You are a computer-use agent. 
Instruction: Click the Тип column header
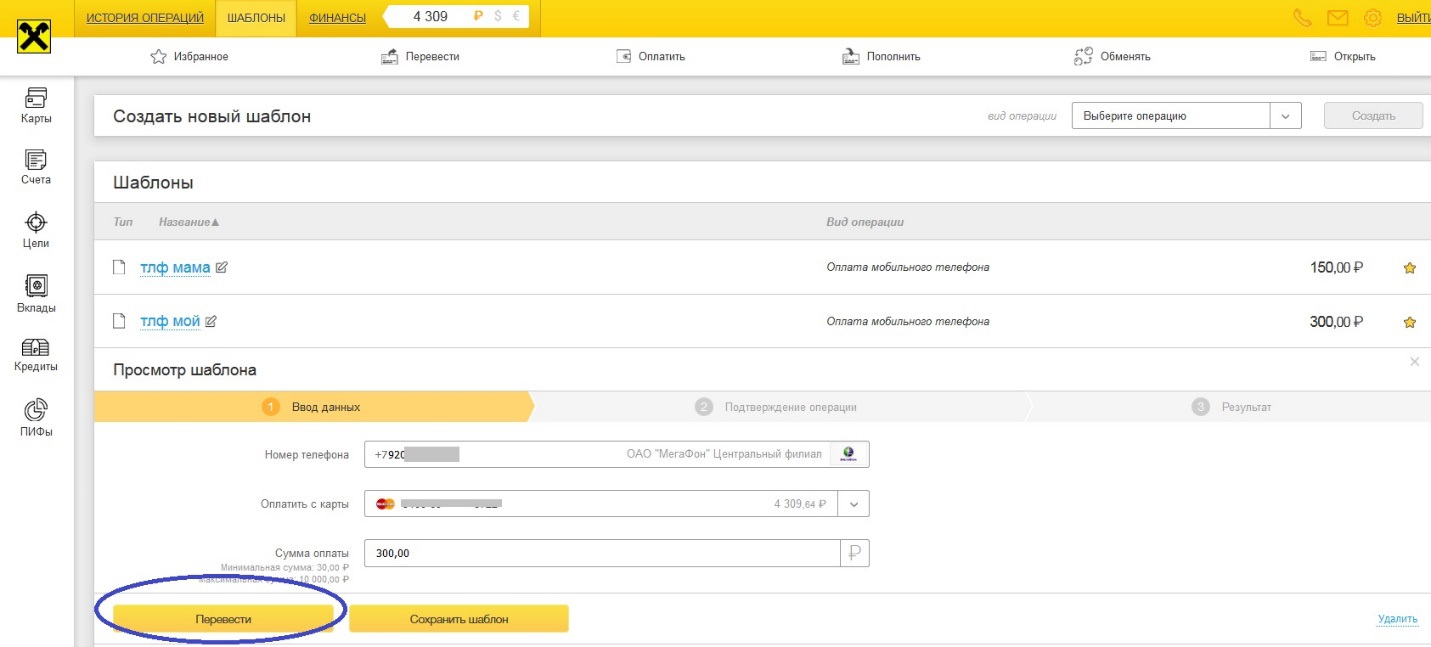point(123,221)
